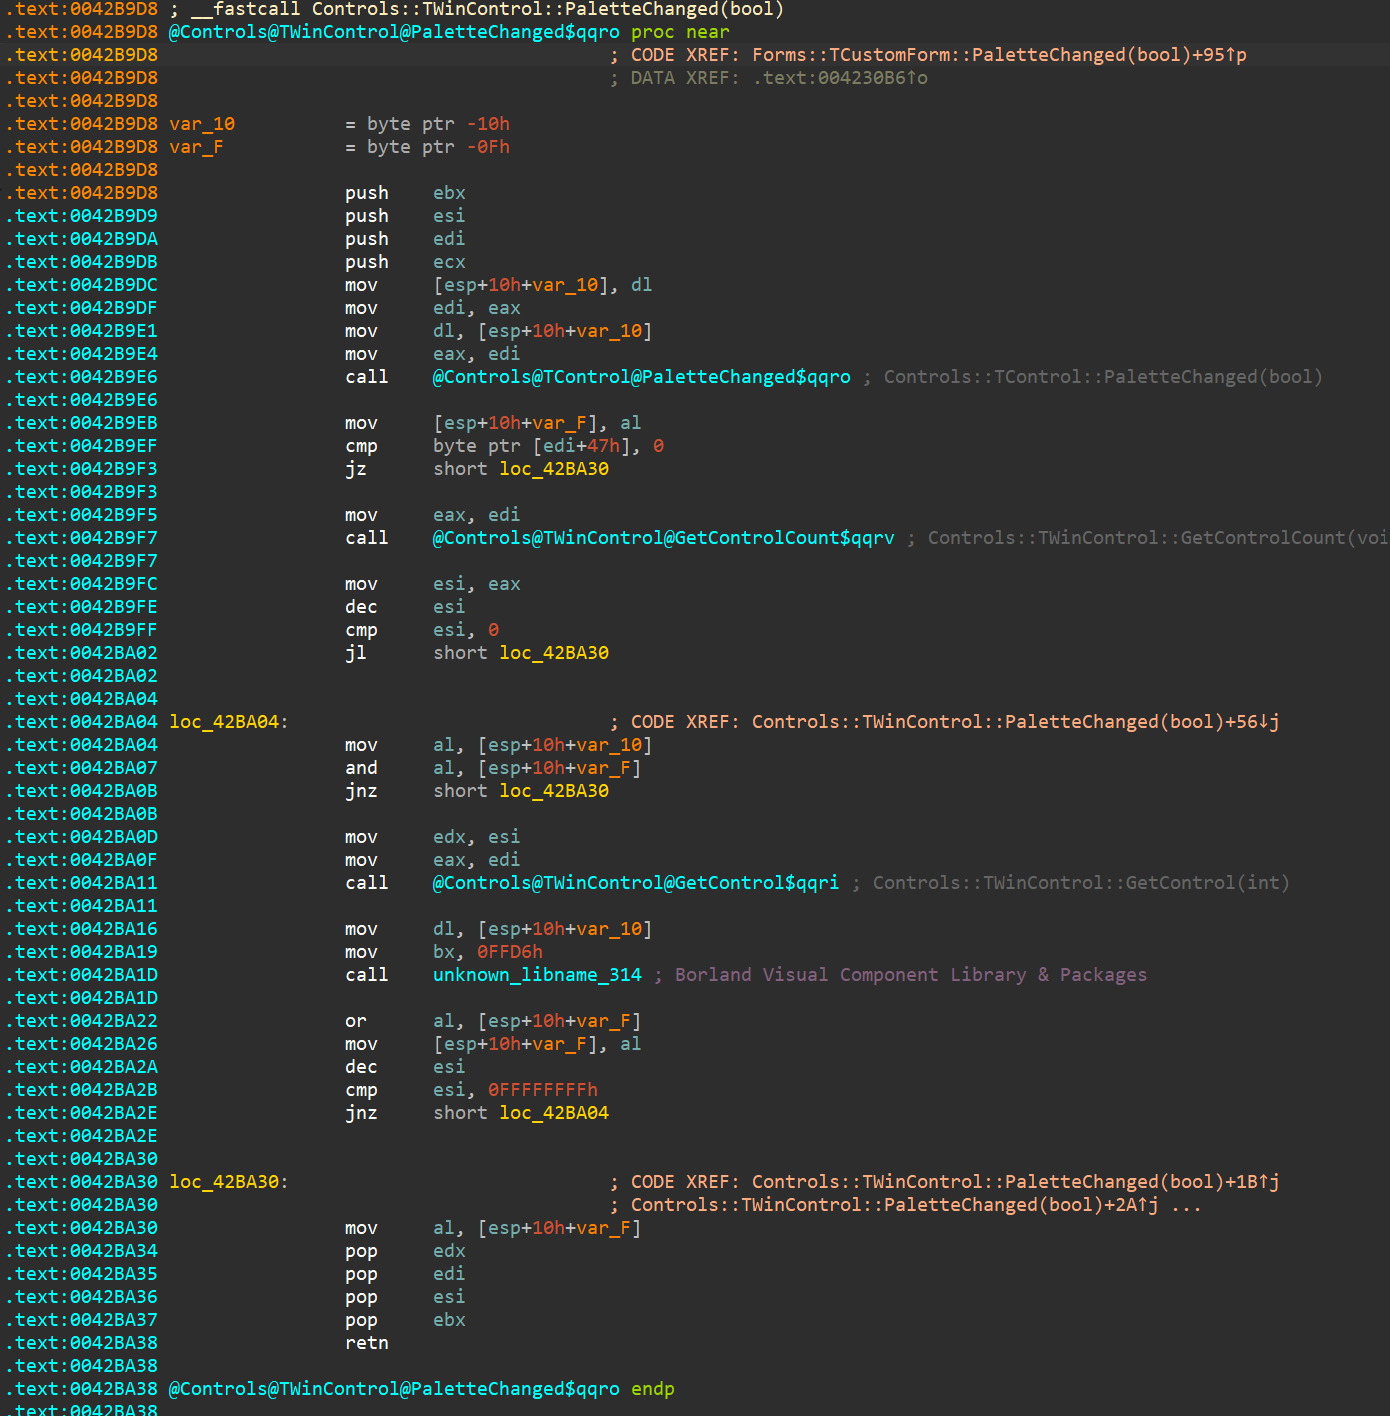Click the retn instruction

pyautogui.click(x=366, y=1343)
